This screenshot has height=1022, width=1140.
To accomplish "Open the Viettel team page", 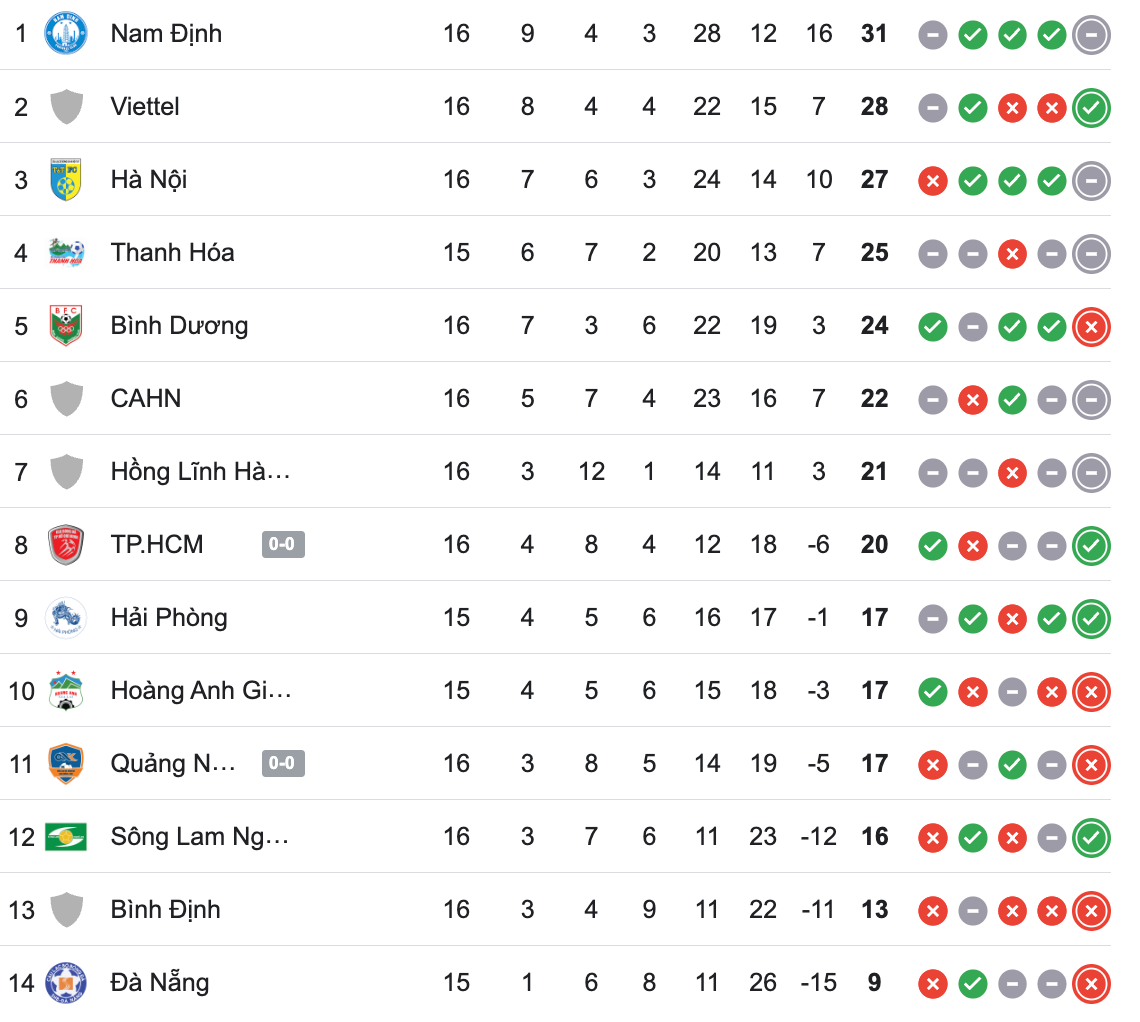I will (145, 107).
